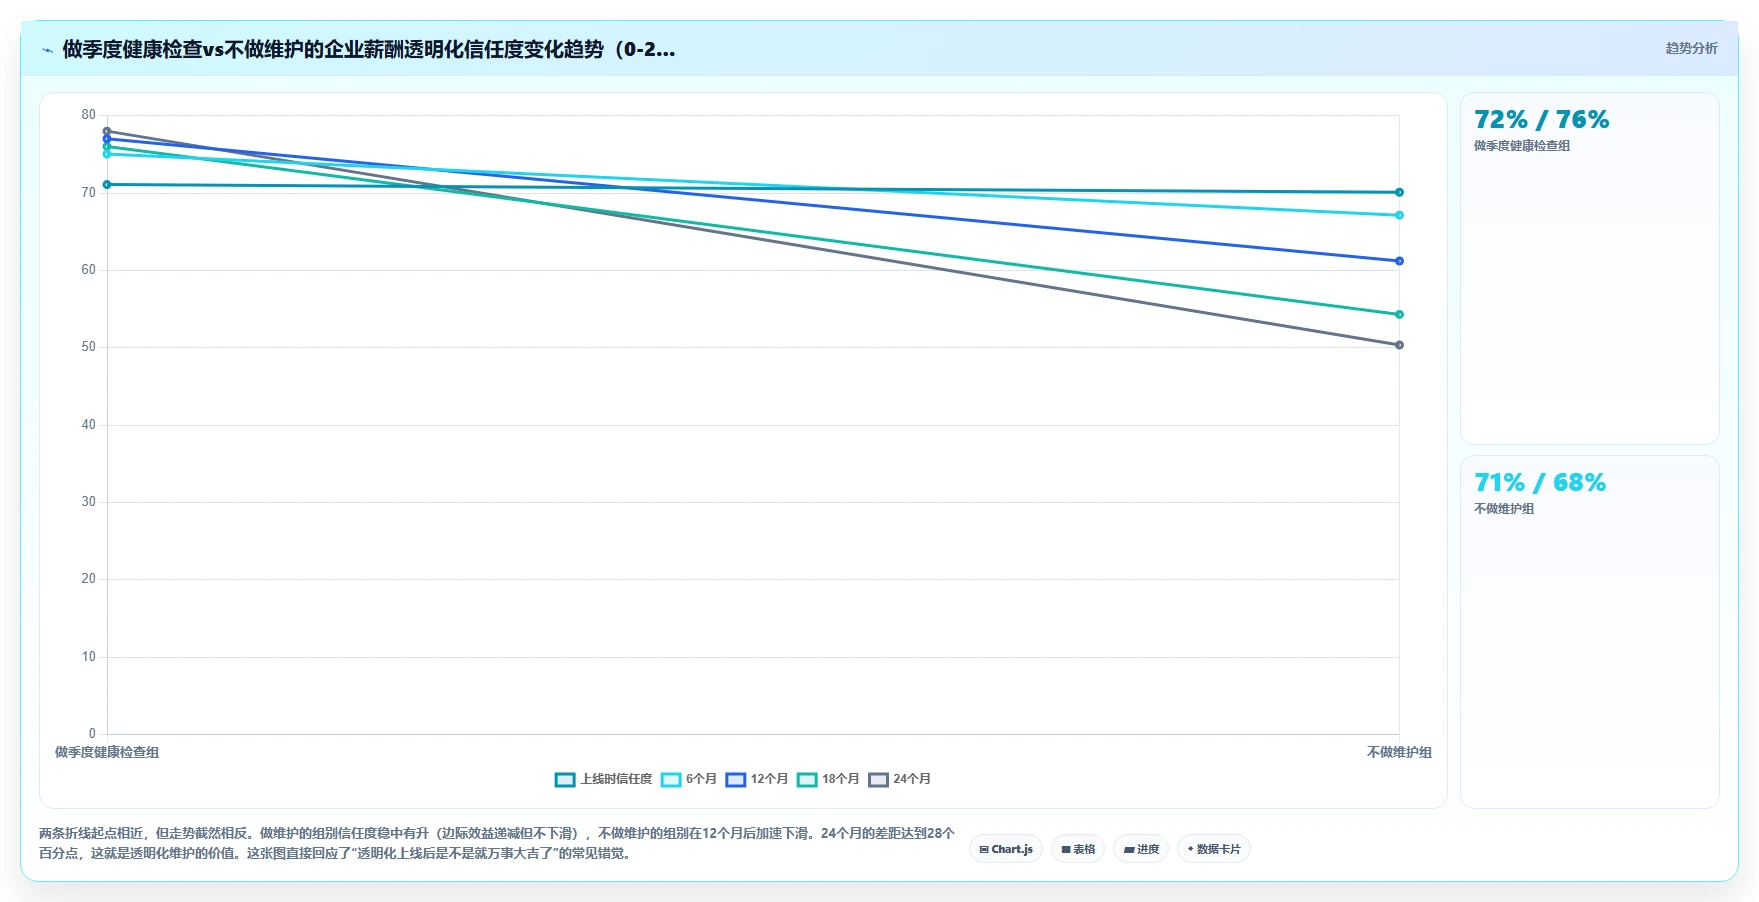Toggle the 18个月 legend series
The height and width of the screenshot is (902, 1759).
click(x=828, y=779)
